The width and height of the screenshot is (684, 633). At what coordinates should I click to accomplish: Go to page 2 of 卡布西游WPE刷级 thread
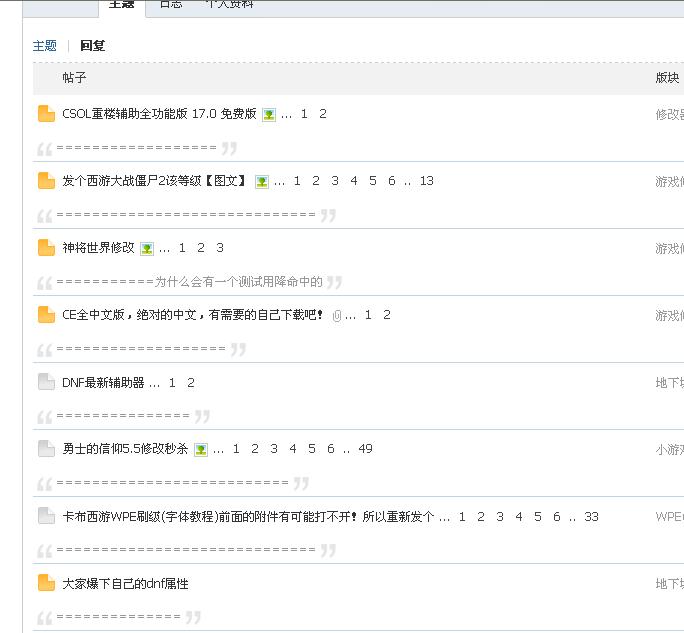tap(481, 517)
